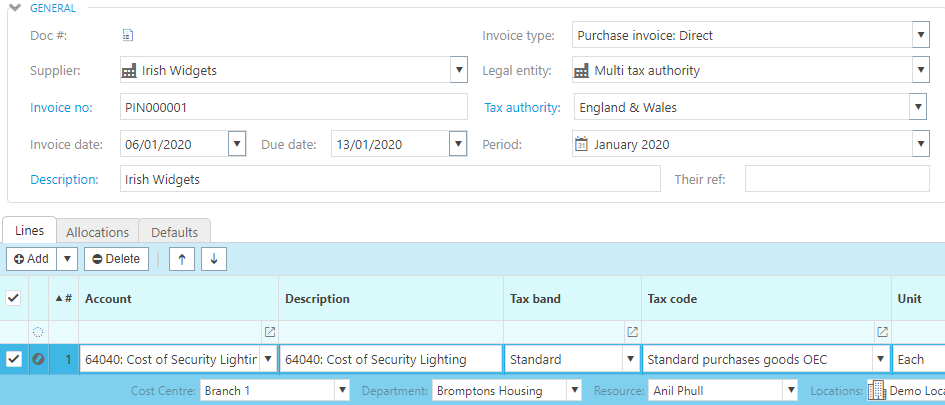Click the calendar icon in the Period field
The width and height of the screenshot is (945, 405).
[581, 144]
